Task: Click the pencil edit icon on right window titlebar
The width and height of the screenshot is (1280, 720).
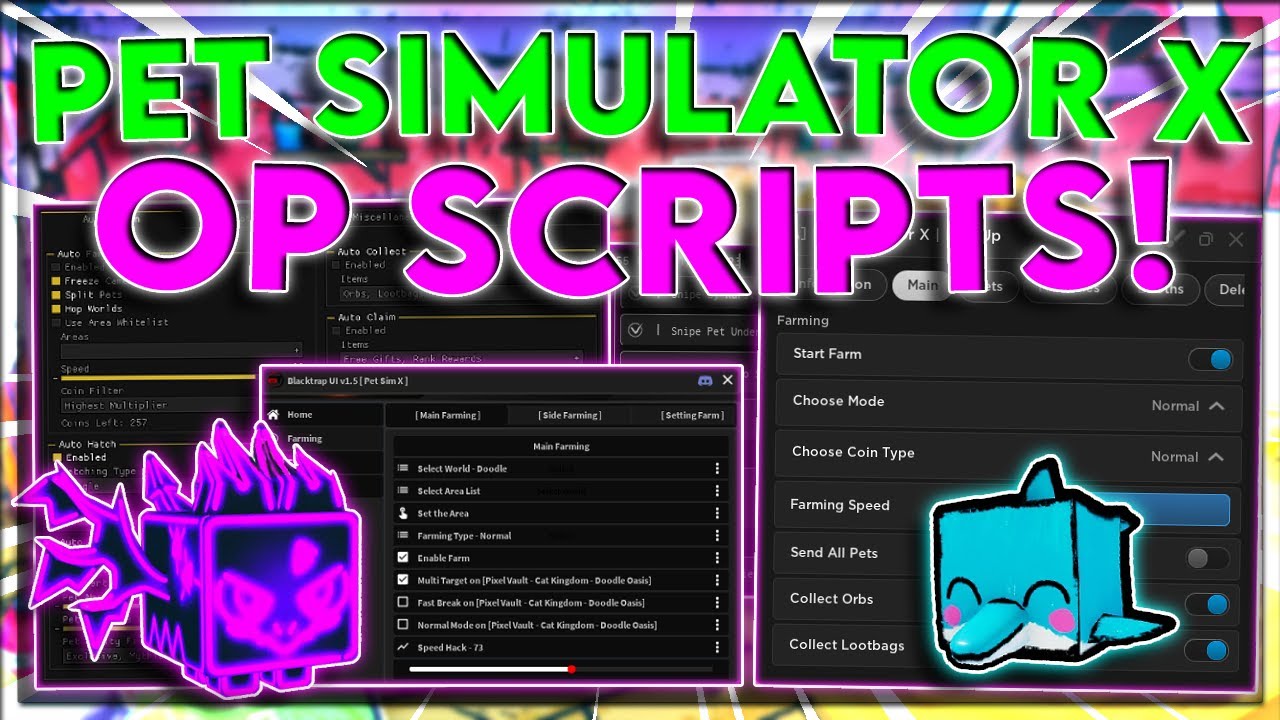Action: point(1179,238)
